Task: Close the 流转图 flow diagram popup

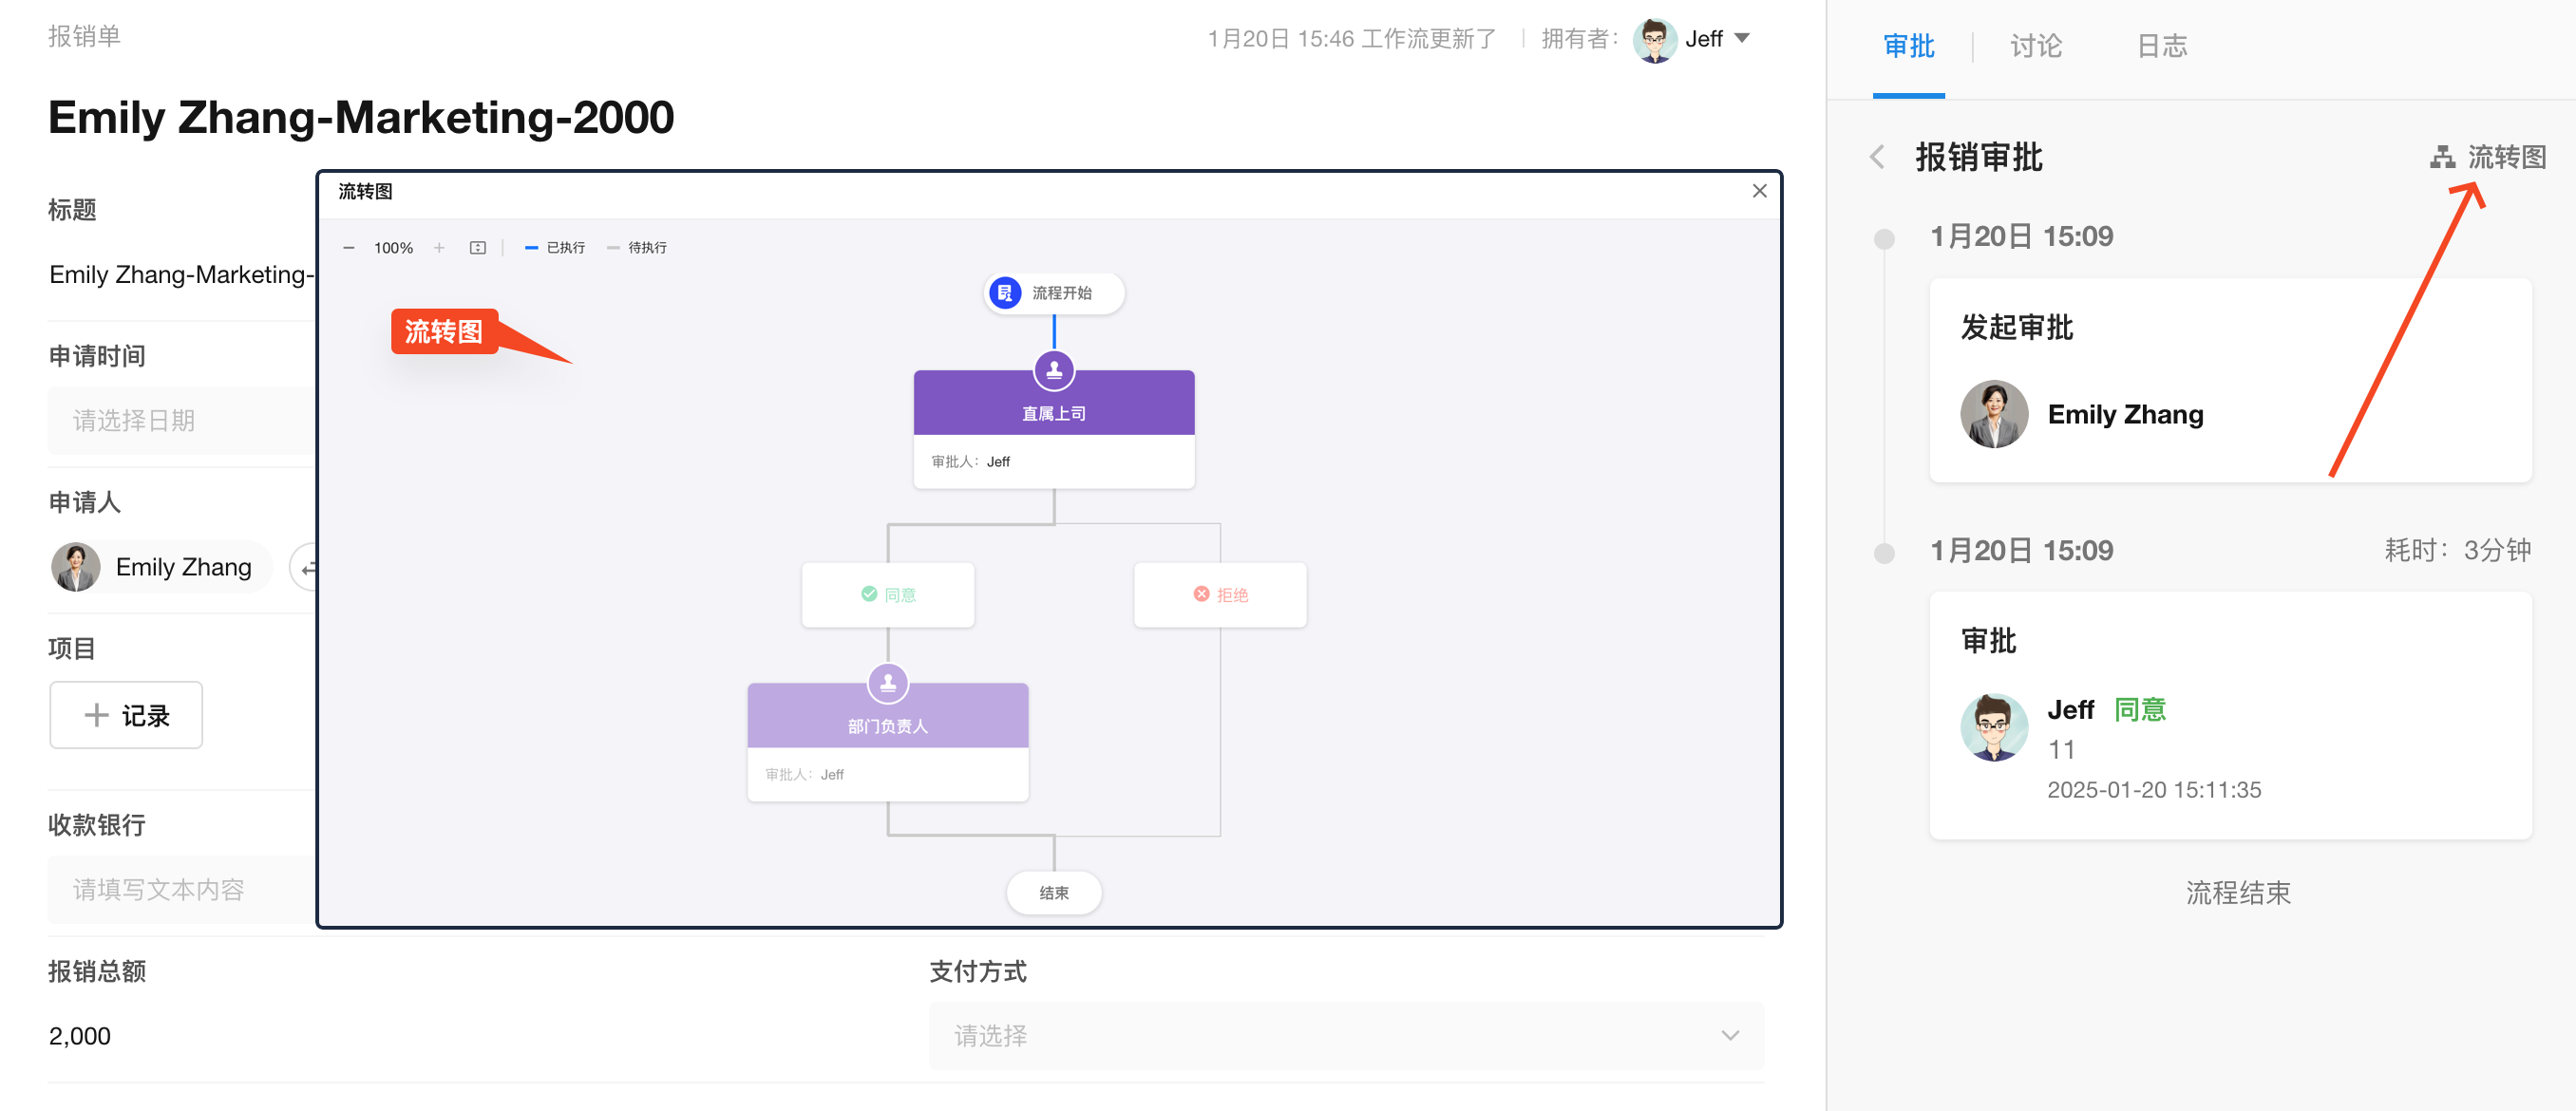Action: tap(1759, 191)
